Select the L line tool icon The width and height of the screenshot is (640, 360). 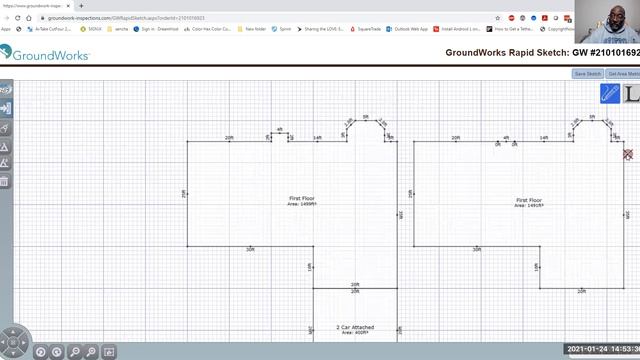click(631, 93)
